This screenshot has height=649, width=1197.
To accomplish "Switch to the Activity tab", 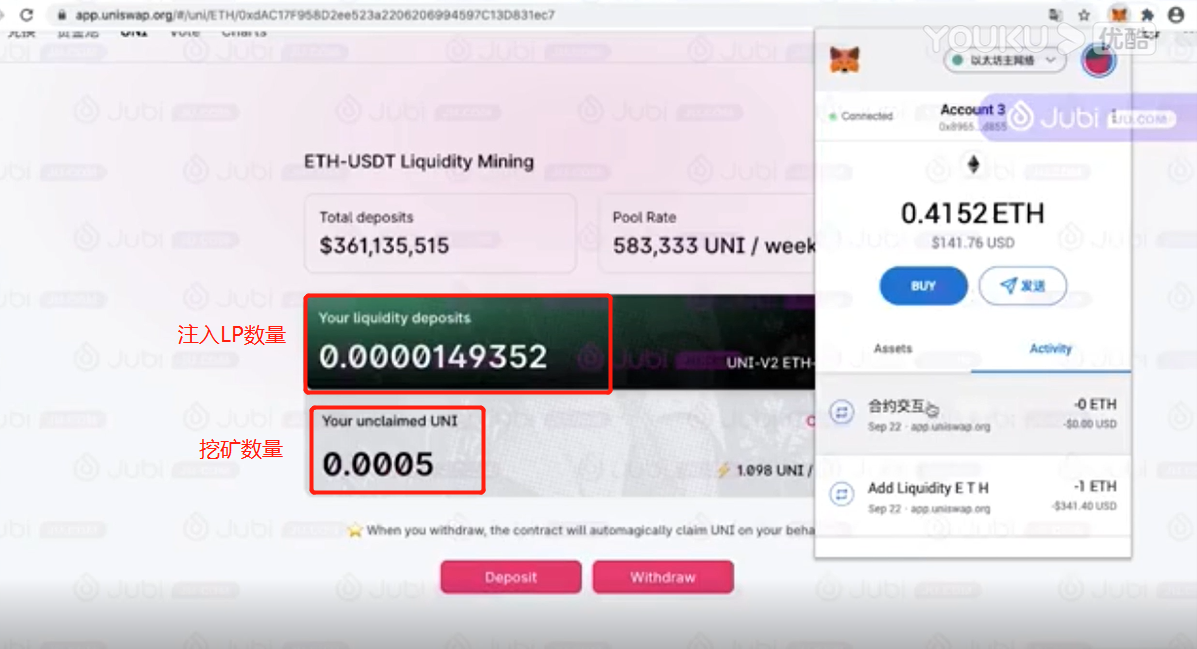I will 1050,348.
